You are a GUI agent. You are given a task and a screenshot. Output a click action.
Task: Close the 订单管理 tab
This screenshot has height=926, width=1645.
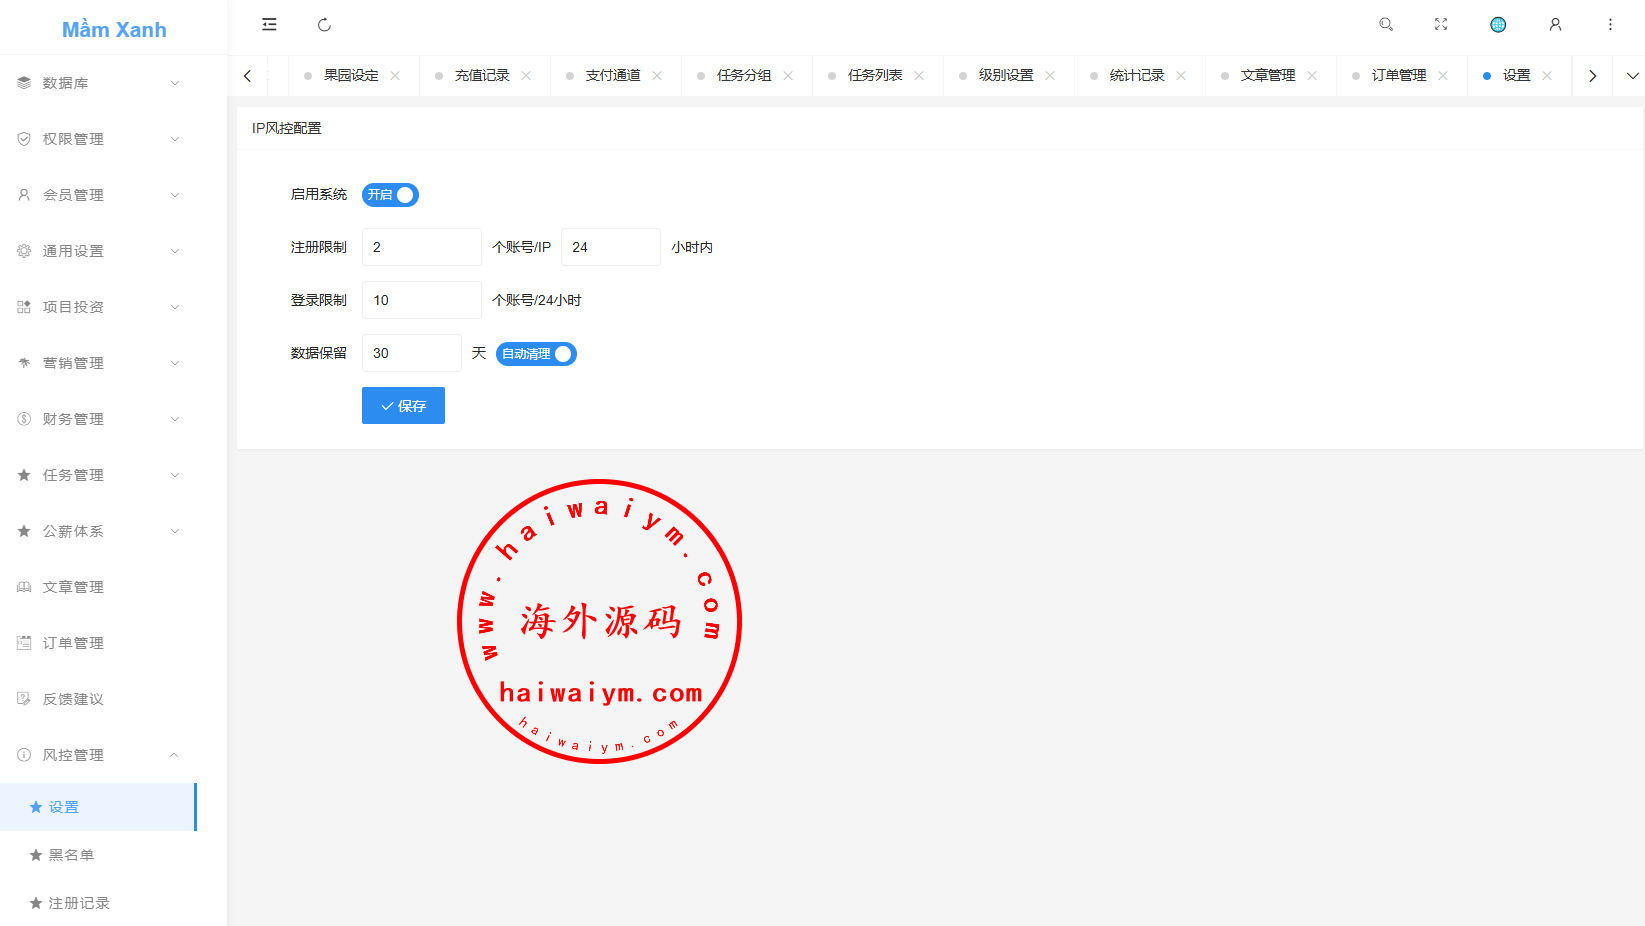tap(1443, 76)
